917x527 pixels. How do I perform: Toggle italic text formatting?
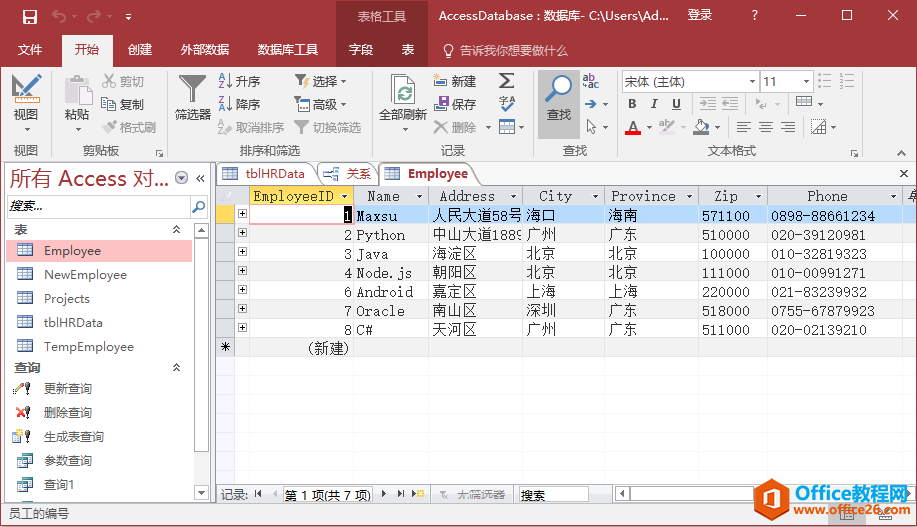[x=654, y=104]
